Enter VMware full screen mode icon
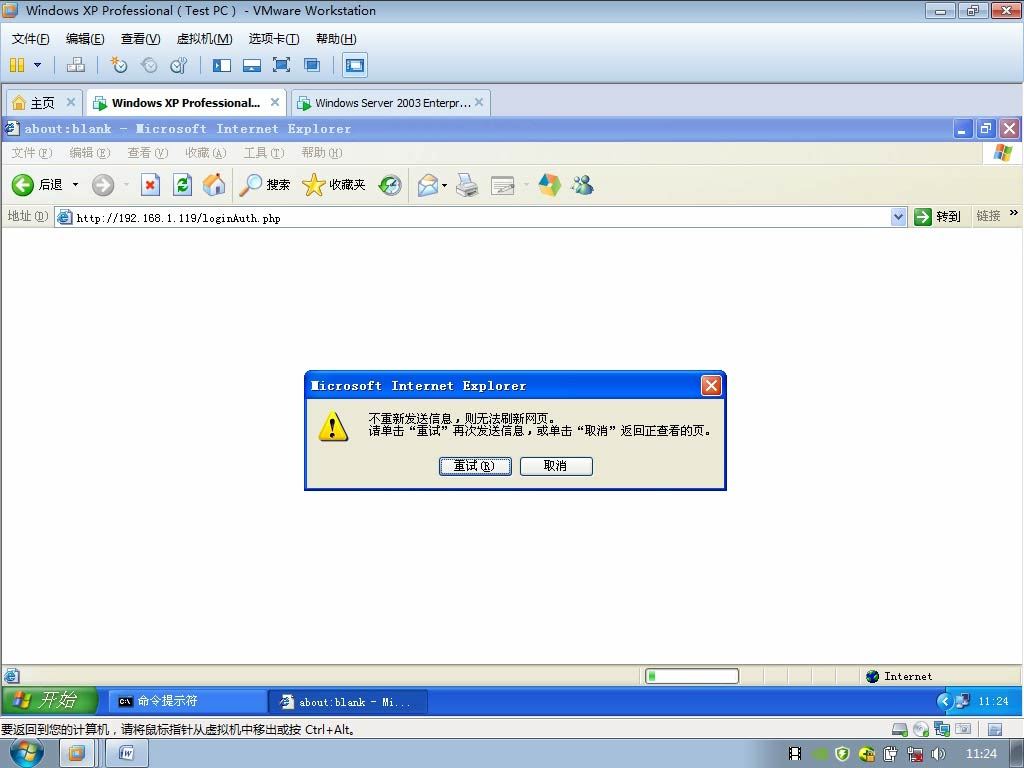 281,65
